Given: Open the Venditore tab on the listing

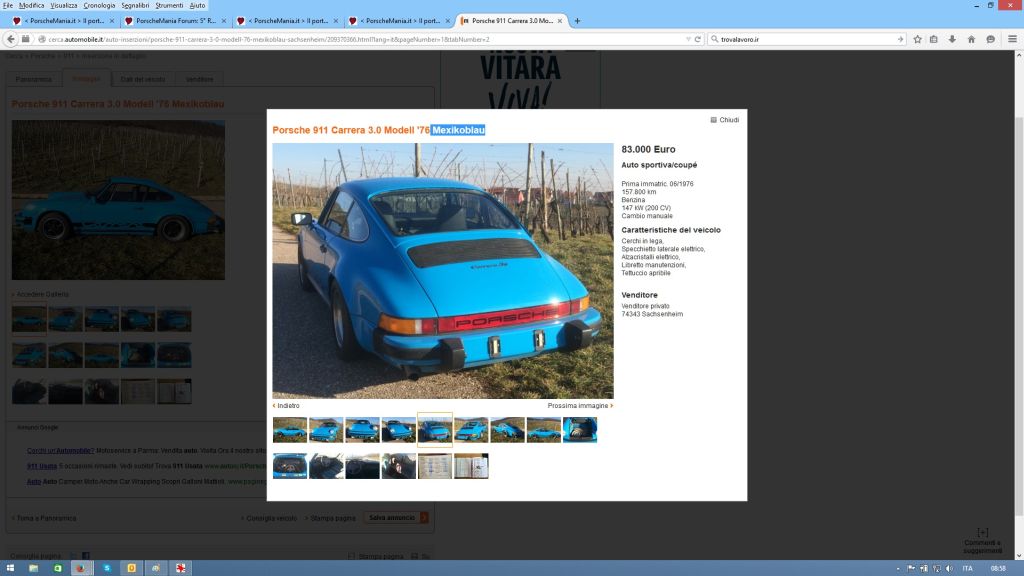Looking at the screenshot, I should pos(199,79).
